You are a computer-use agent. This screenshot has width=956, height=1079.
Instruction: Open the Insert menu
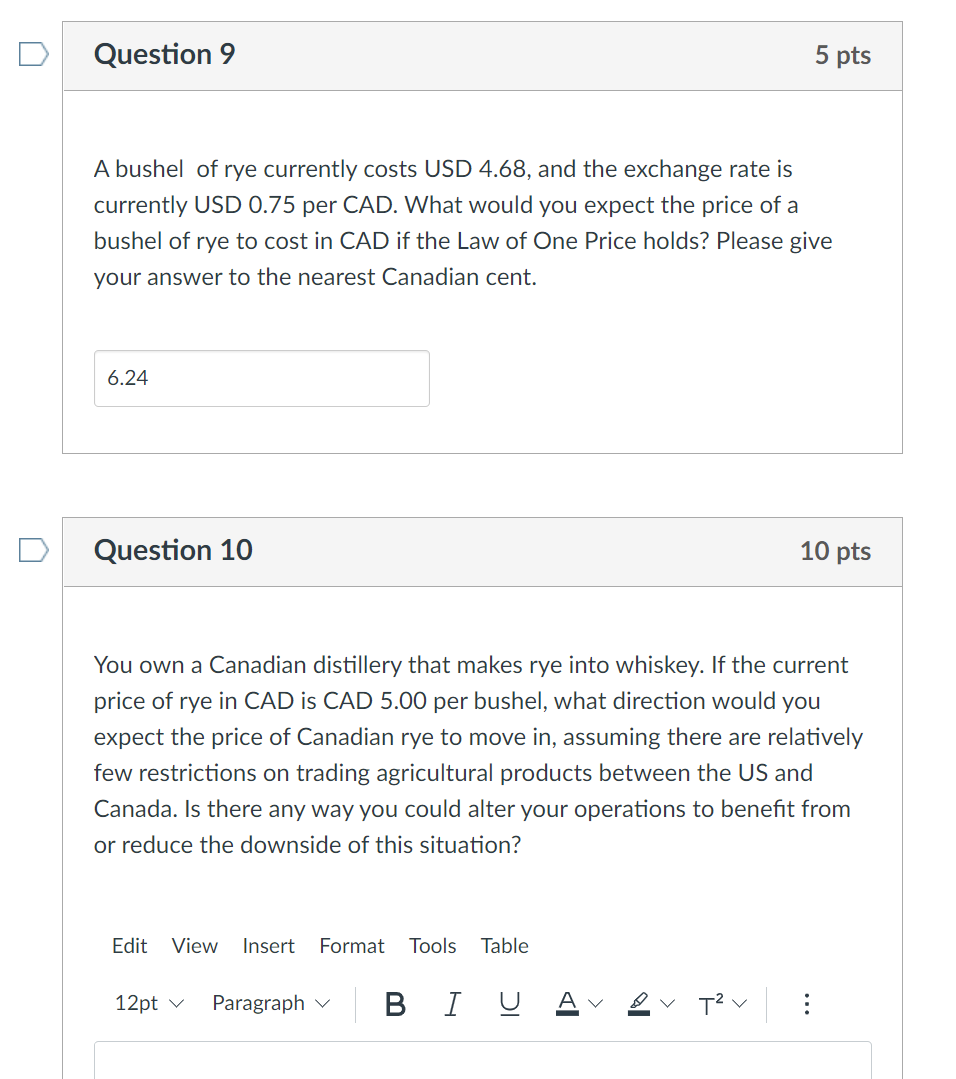(x=268, y=945)
